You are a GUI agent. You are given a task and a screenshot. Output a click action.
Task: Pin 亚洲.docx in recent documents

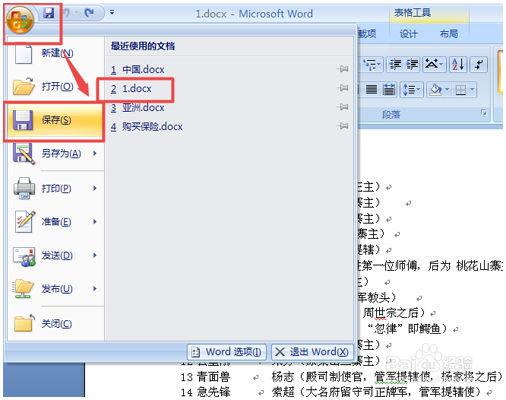tap(344, 107)
